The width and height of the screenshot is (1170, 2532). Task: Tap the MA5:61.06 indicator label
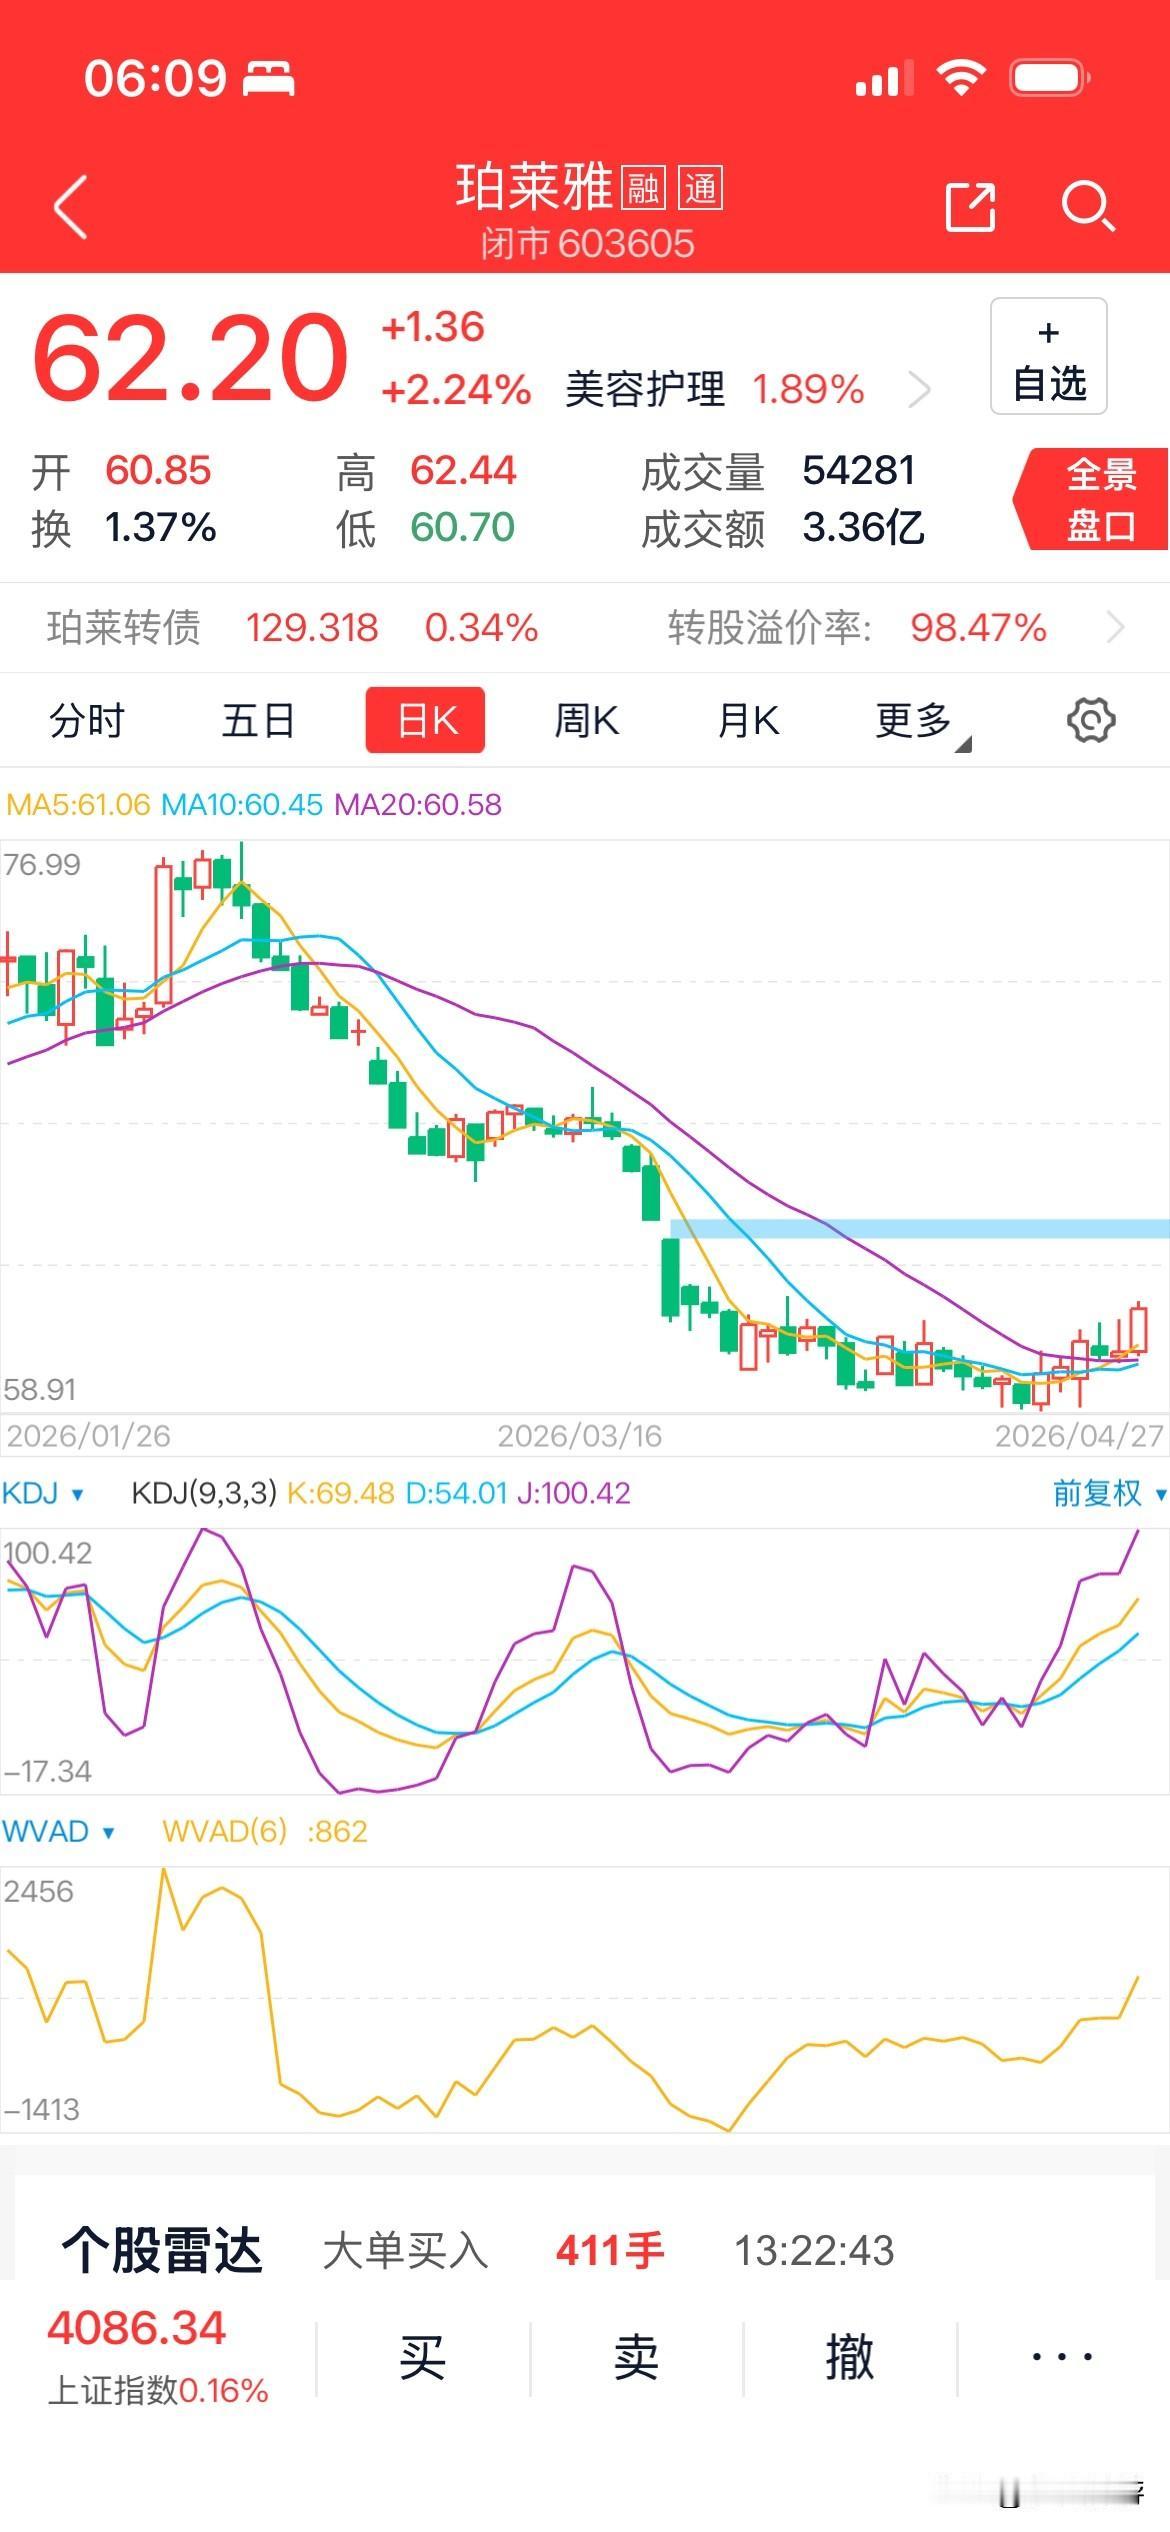(78, 804)
